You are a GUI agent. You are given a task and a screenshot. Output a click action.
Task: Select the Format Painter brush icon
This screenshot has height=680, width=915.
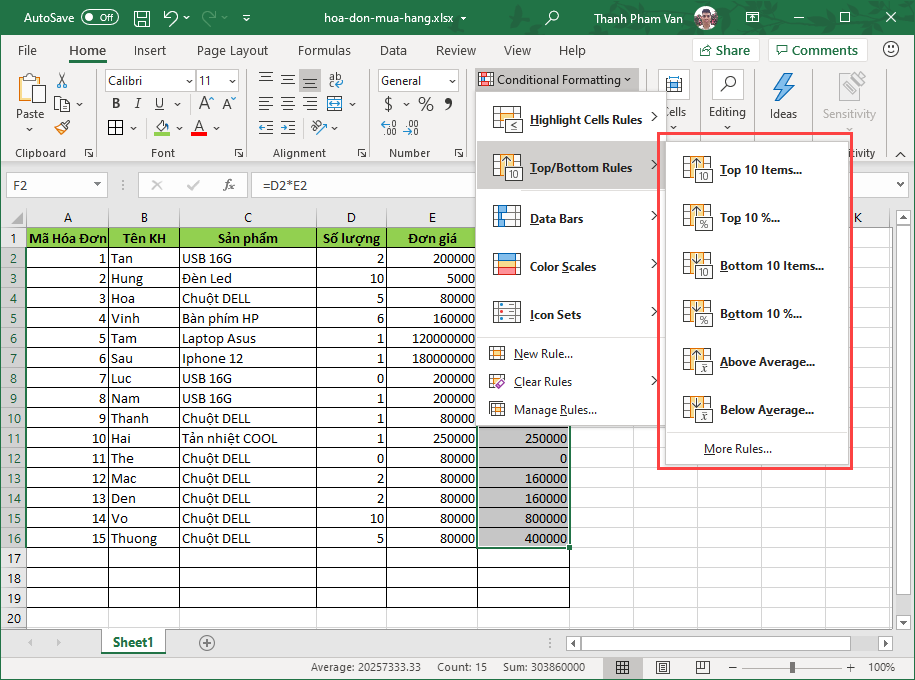pyautogui.click(x=62, y=128)
